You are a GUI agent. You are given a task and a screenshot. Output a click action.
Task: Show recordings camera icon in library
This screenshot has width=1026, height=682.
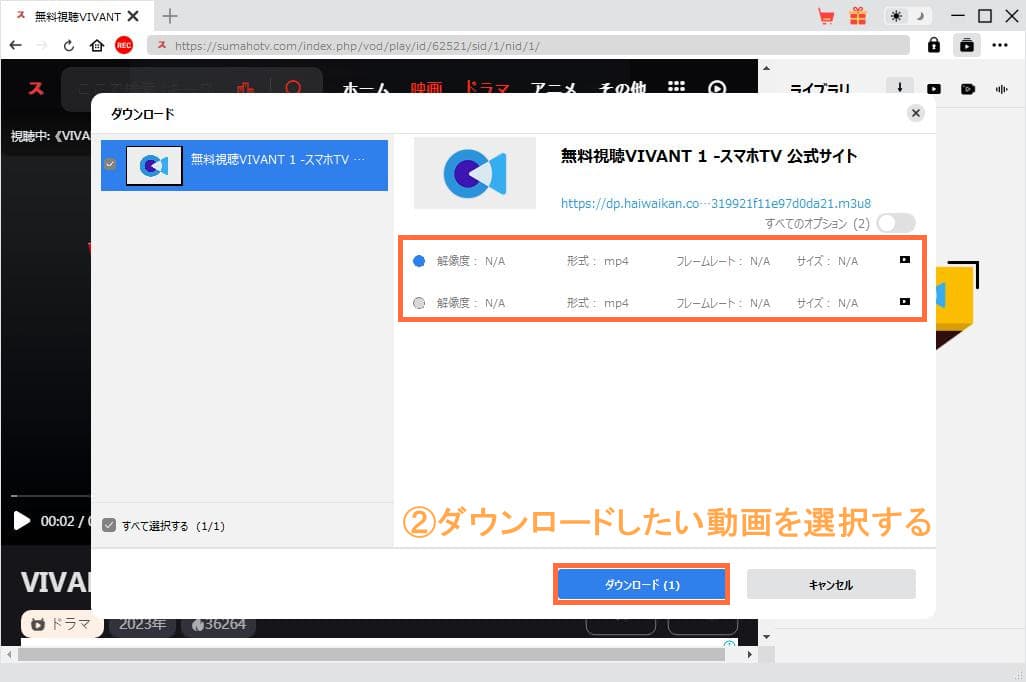968,88
